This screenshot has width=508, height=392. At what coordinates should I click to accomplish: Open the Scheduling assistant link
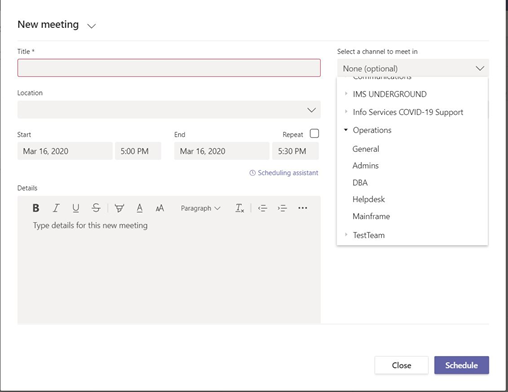coord(288,173)
